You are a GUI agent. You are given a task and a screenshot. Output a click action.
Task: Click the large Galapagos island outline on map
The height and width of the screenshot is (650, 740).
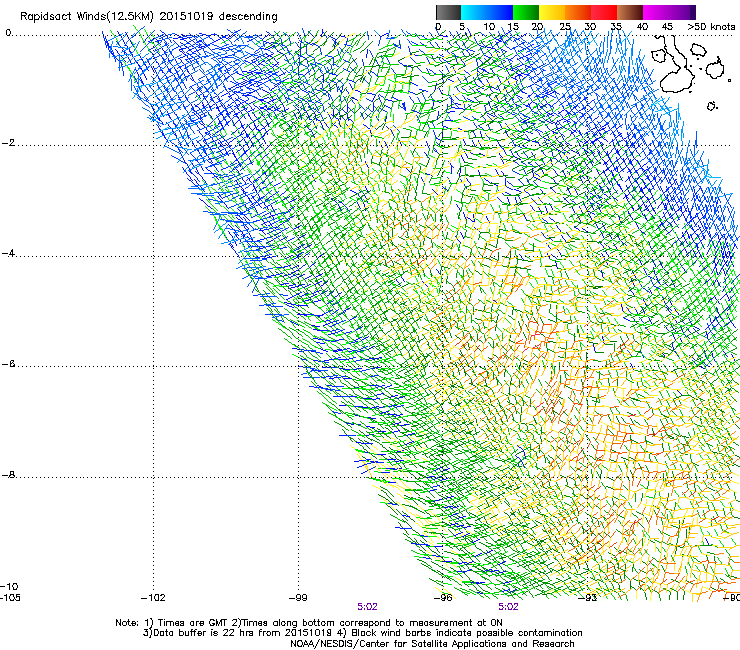tap(676, 64)
